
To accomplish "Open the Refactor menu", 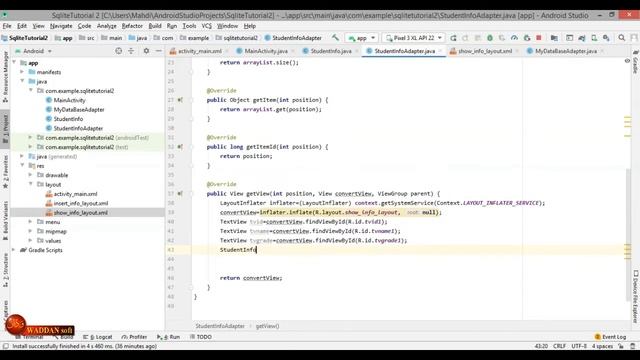I will click(132, 26).
